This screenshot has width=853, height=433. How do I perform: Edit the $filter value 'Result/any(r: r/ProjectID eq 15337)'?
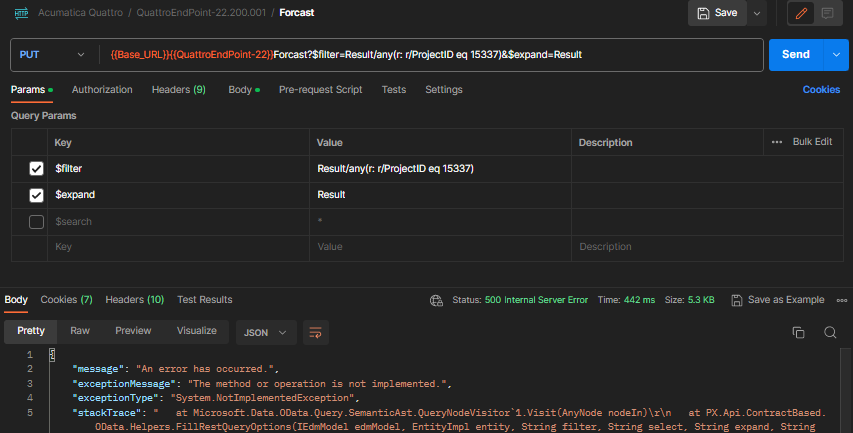click(440, 169)
